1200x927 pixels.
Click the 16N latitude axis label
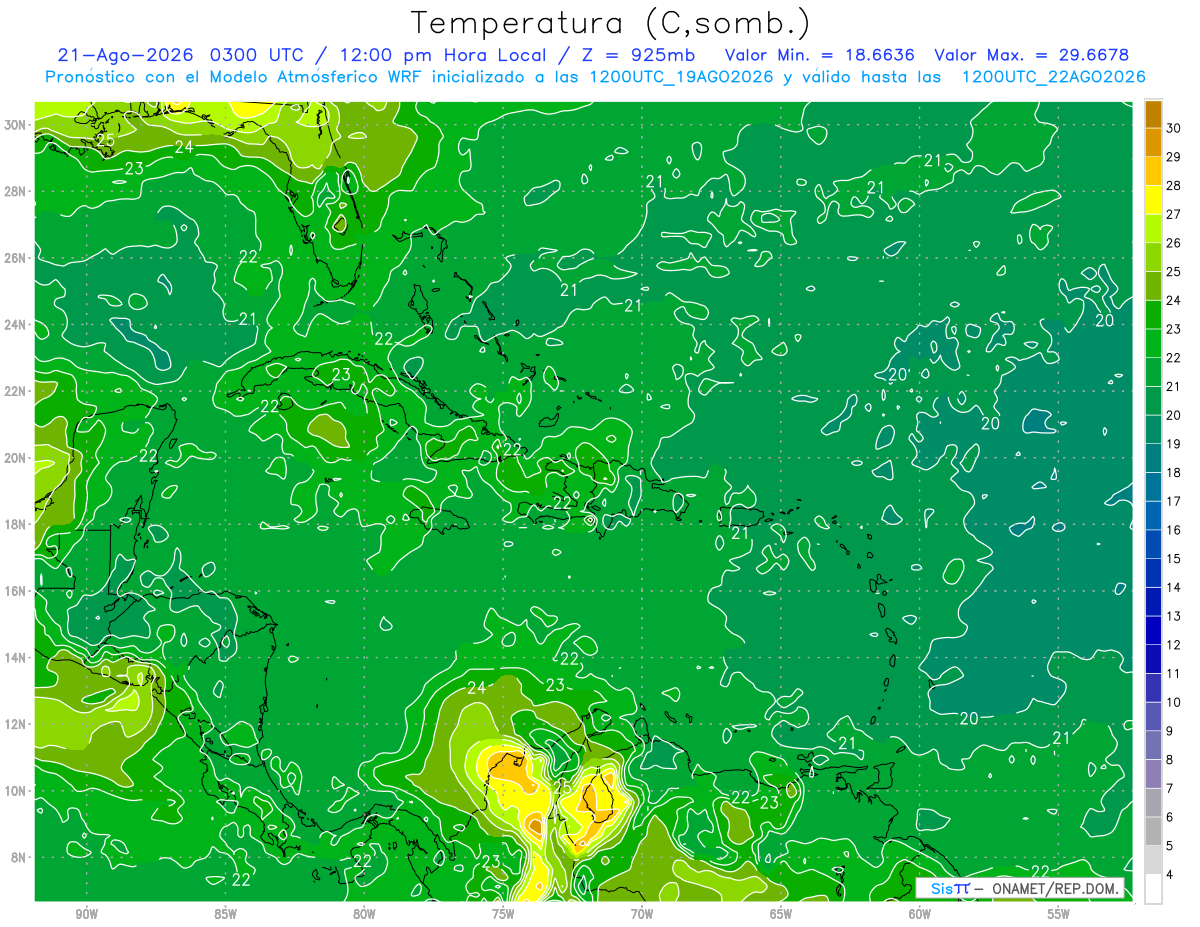[16, 591]
